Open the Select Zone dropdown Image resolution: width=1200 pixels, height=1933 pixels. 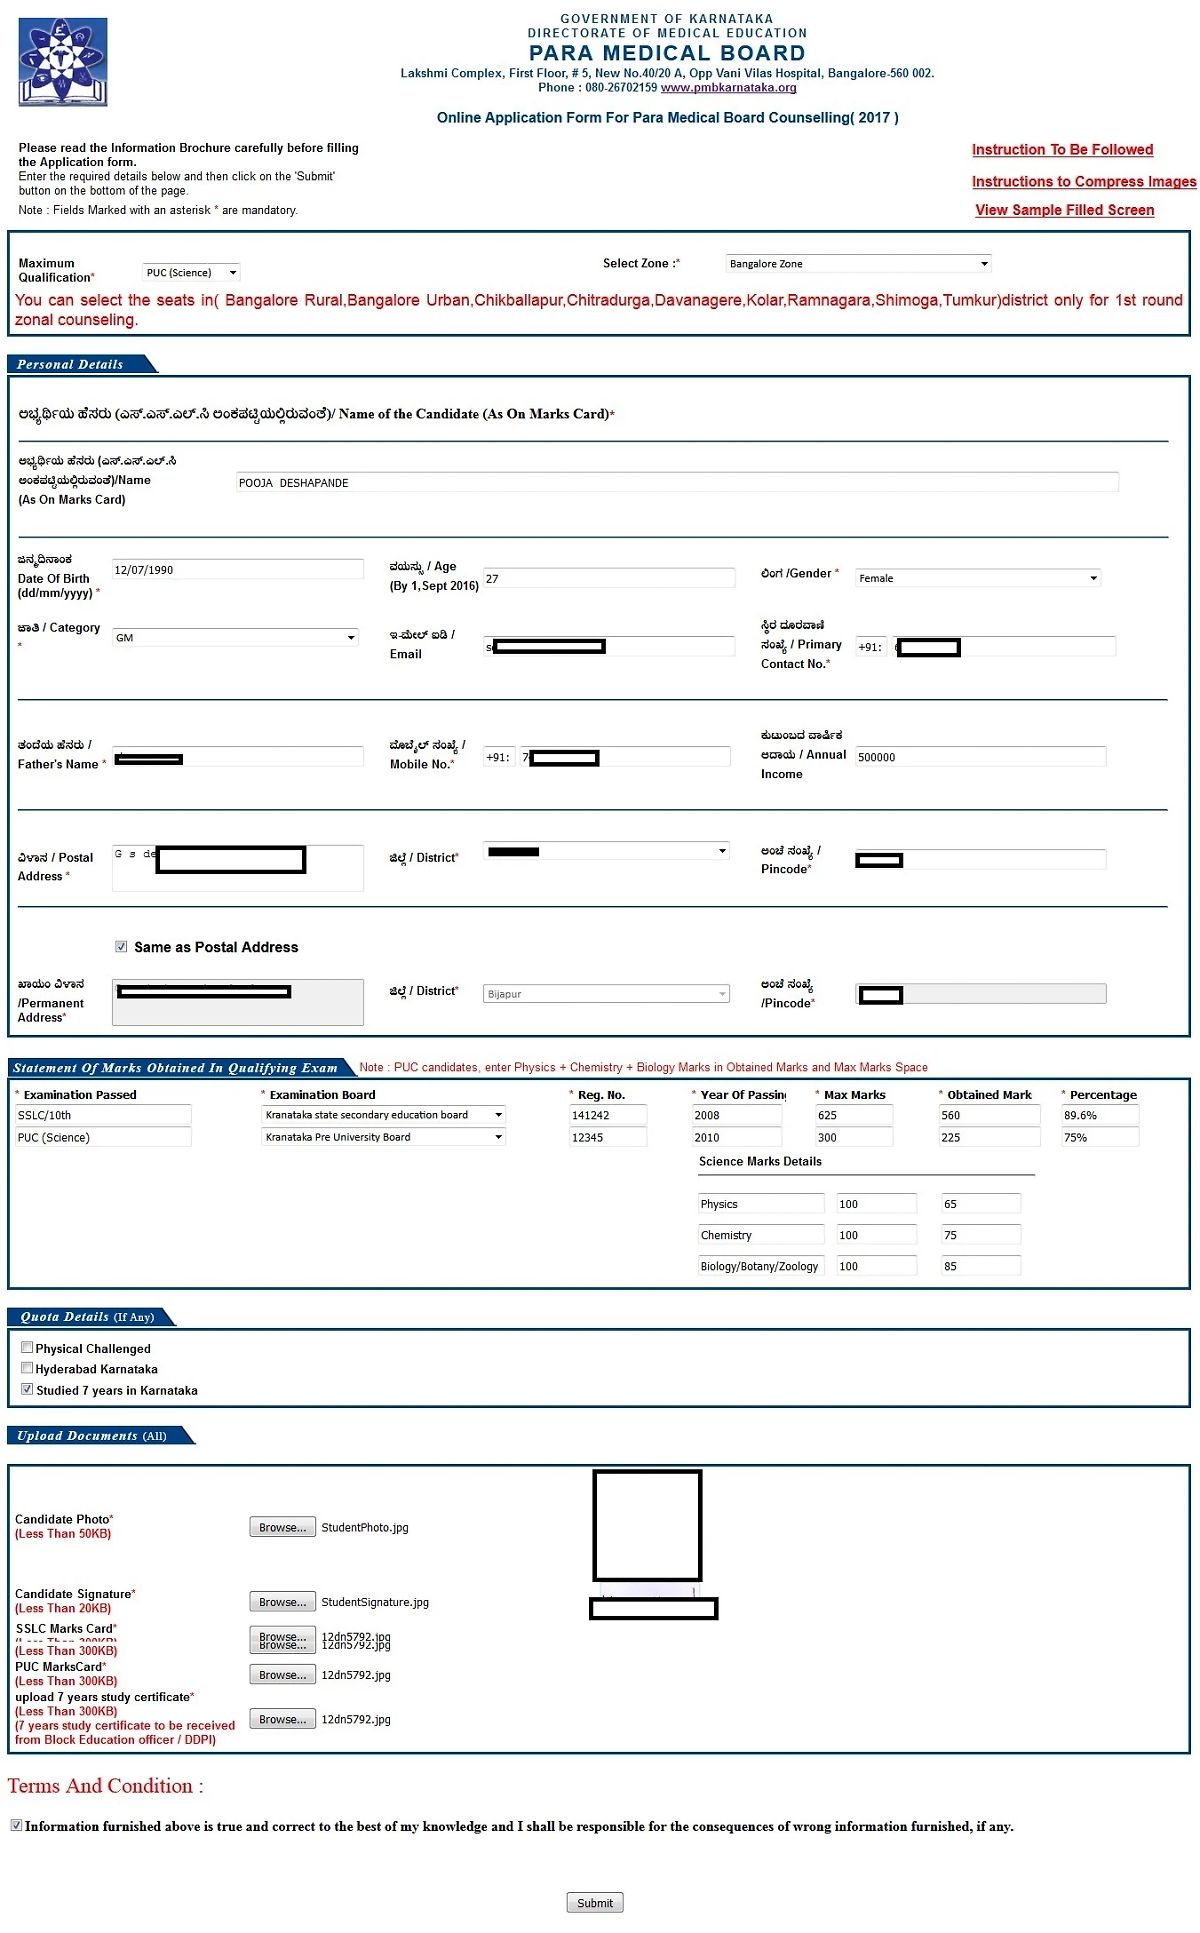coord(858,264)
